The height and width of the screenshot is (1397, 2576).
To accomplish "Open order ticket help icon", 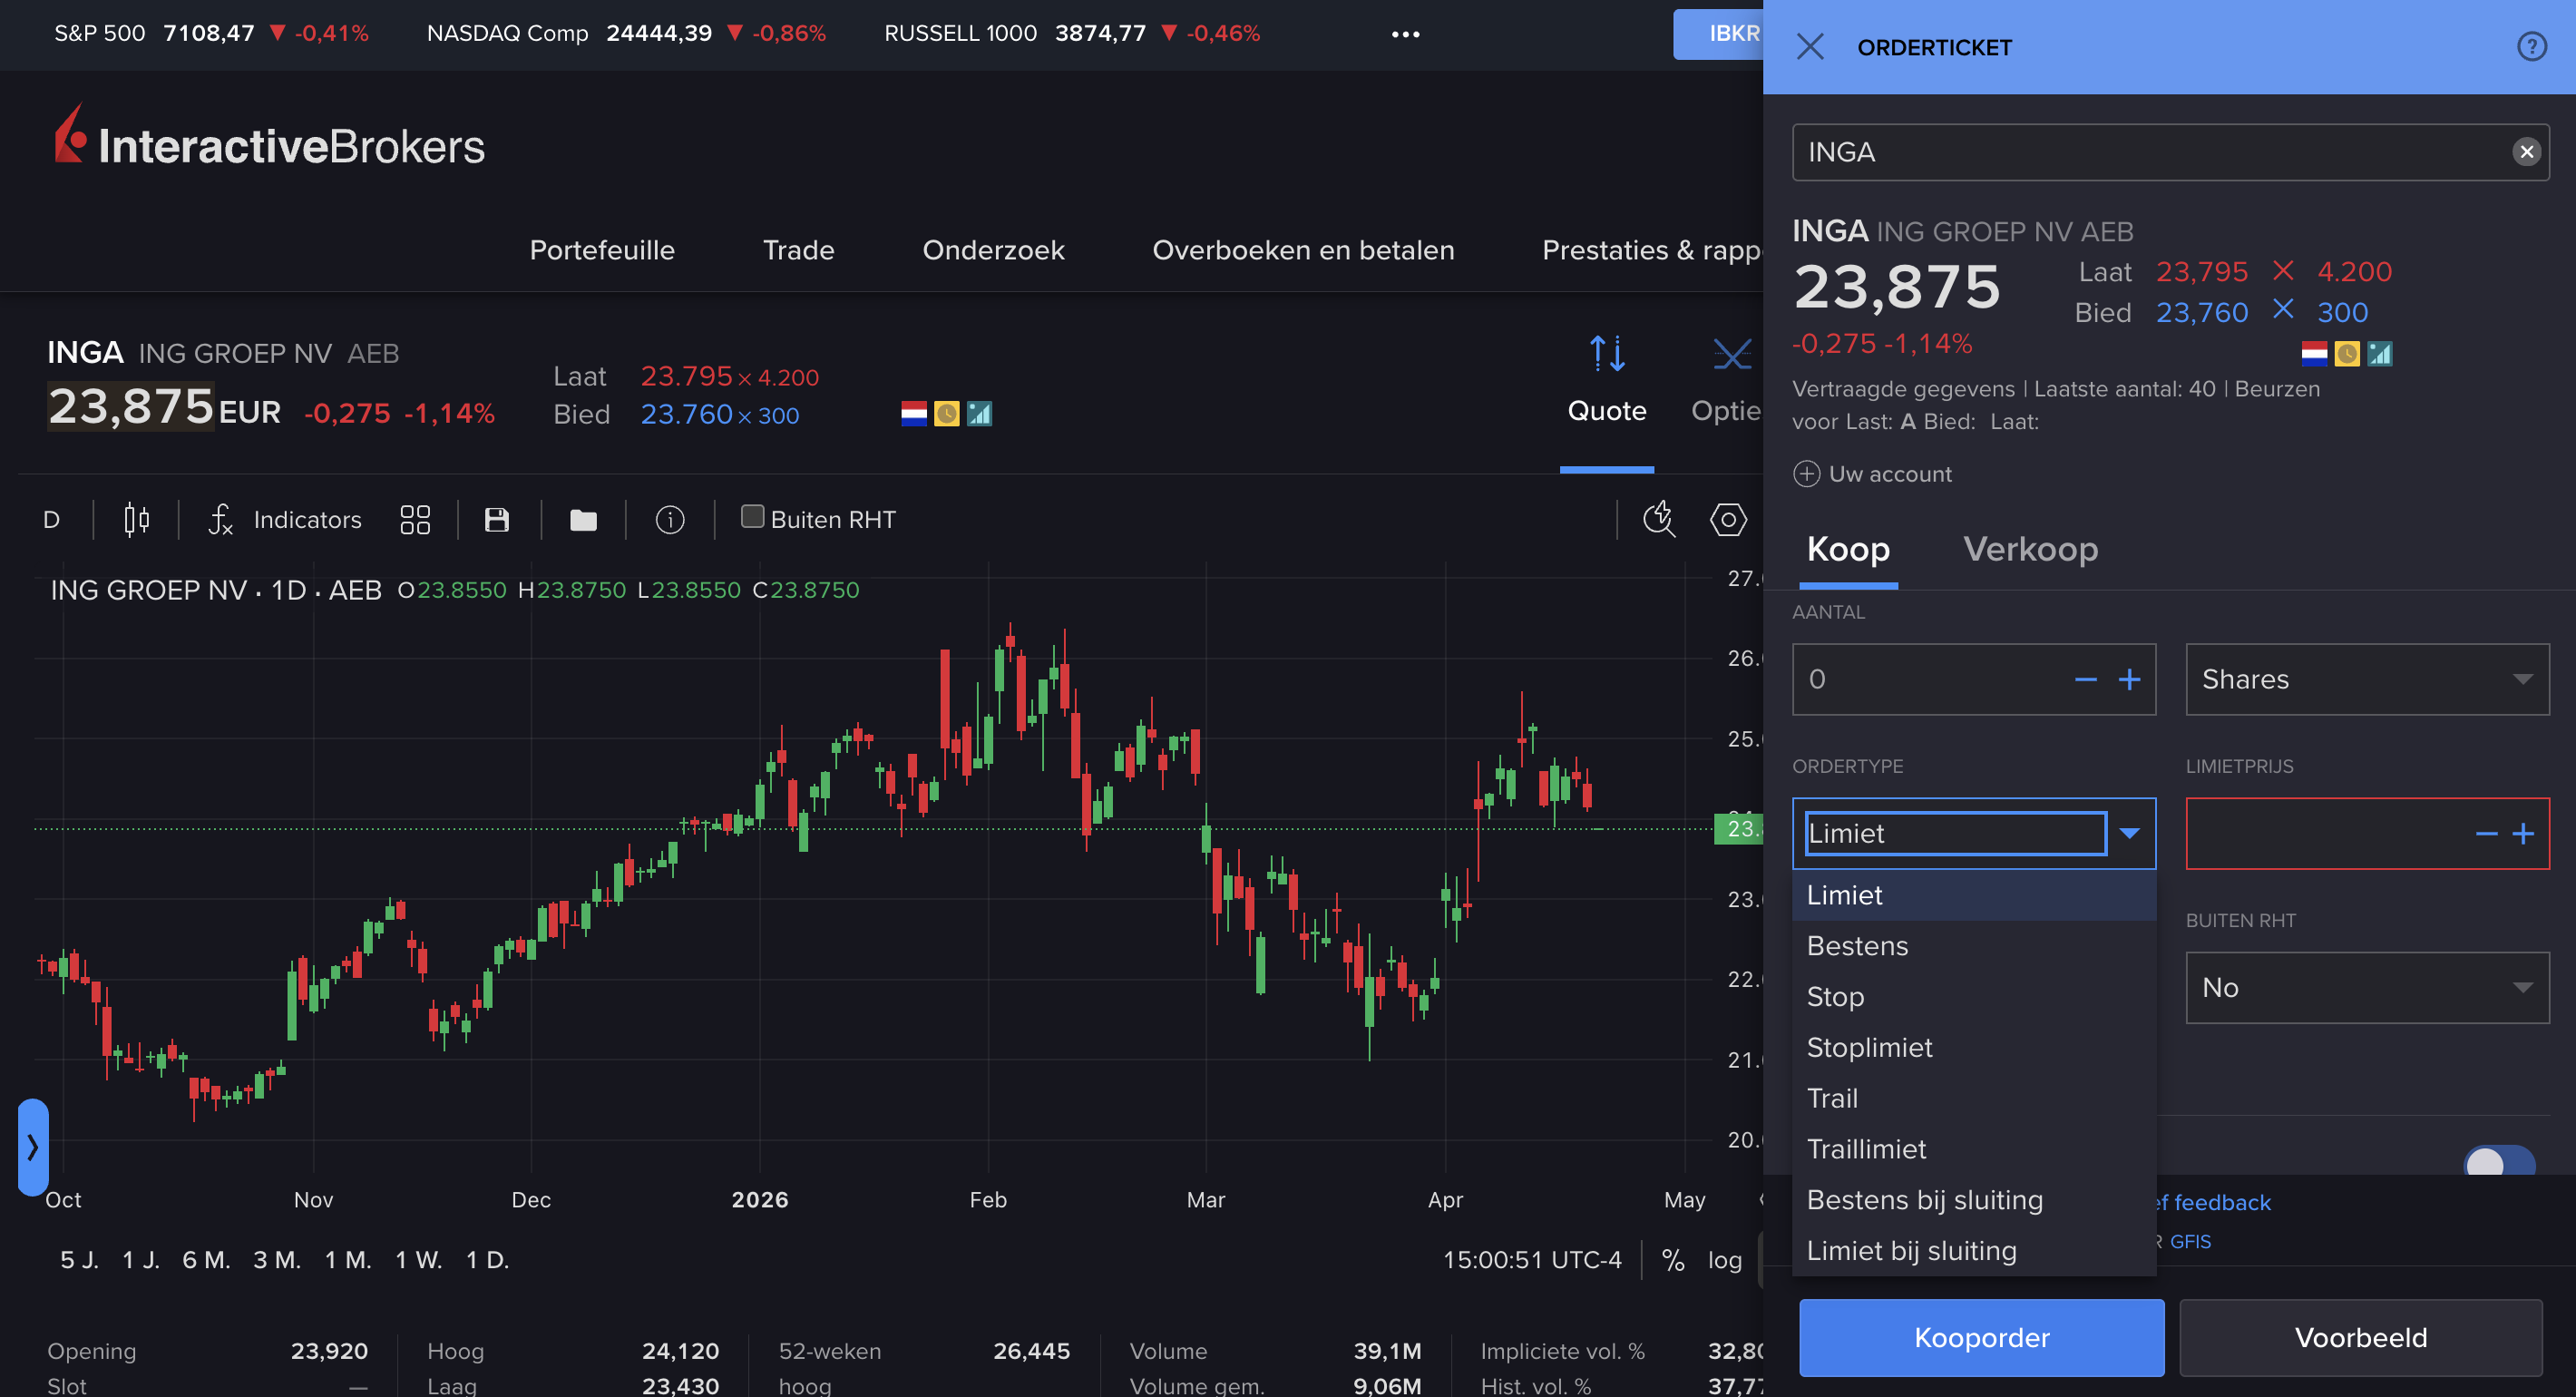I will coord(2531,47).
